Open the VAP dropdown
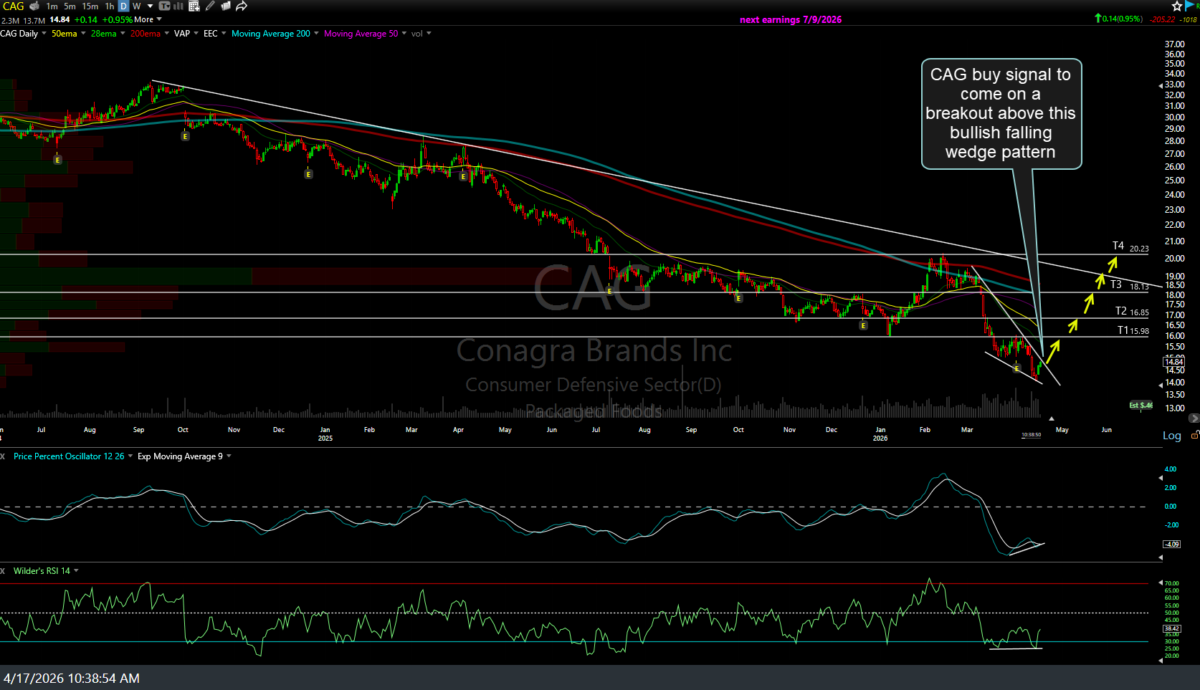 [x=196, y=33]
